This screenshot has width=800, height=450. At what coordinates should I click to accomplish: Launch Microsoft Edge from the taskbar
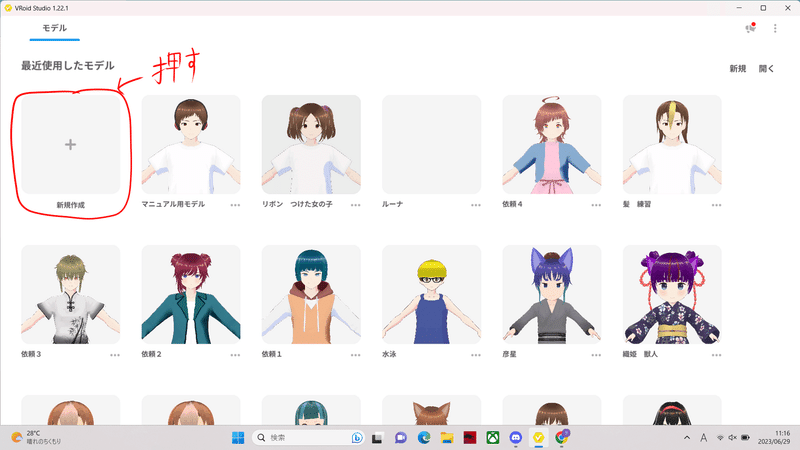point(424,438)
